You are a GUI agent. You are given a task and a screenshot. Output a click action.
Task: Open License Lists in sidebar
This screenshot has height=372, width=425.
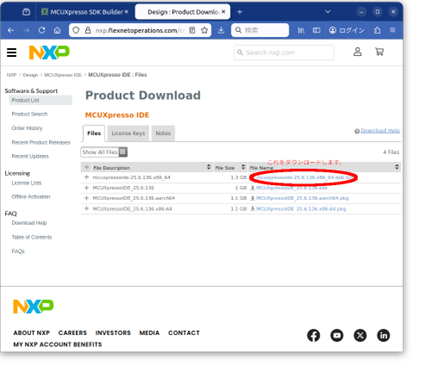(x=26, y=183)
